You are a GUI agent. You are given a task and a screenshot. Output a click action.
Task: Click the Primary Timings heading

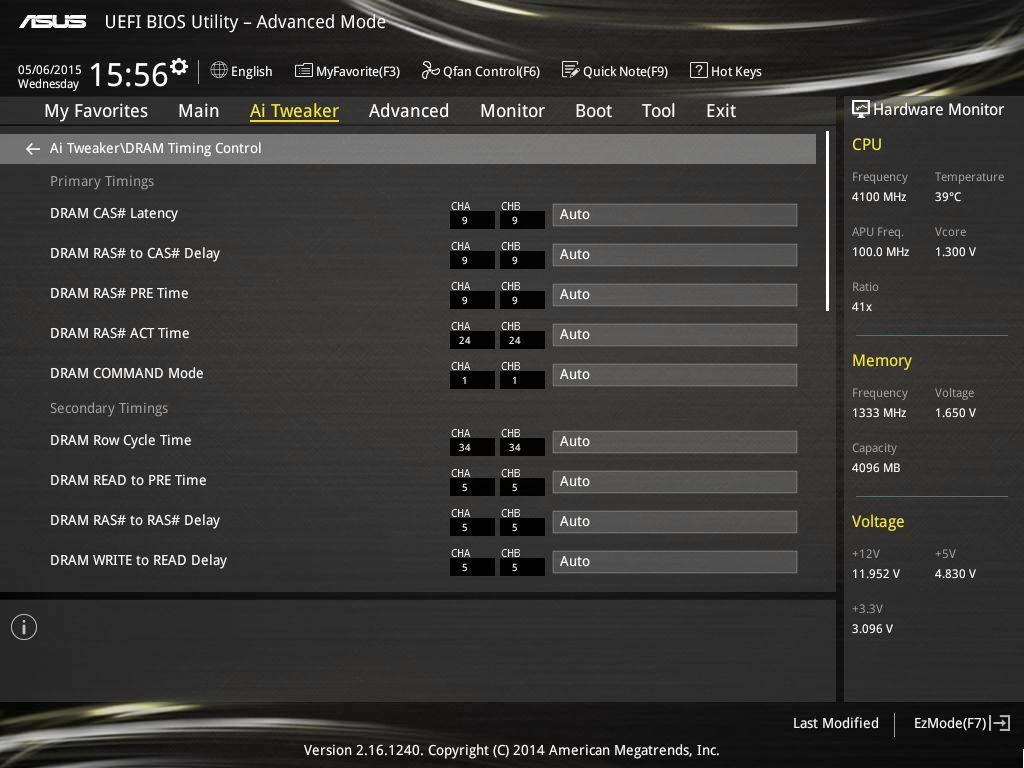click(x=102, y=182)
